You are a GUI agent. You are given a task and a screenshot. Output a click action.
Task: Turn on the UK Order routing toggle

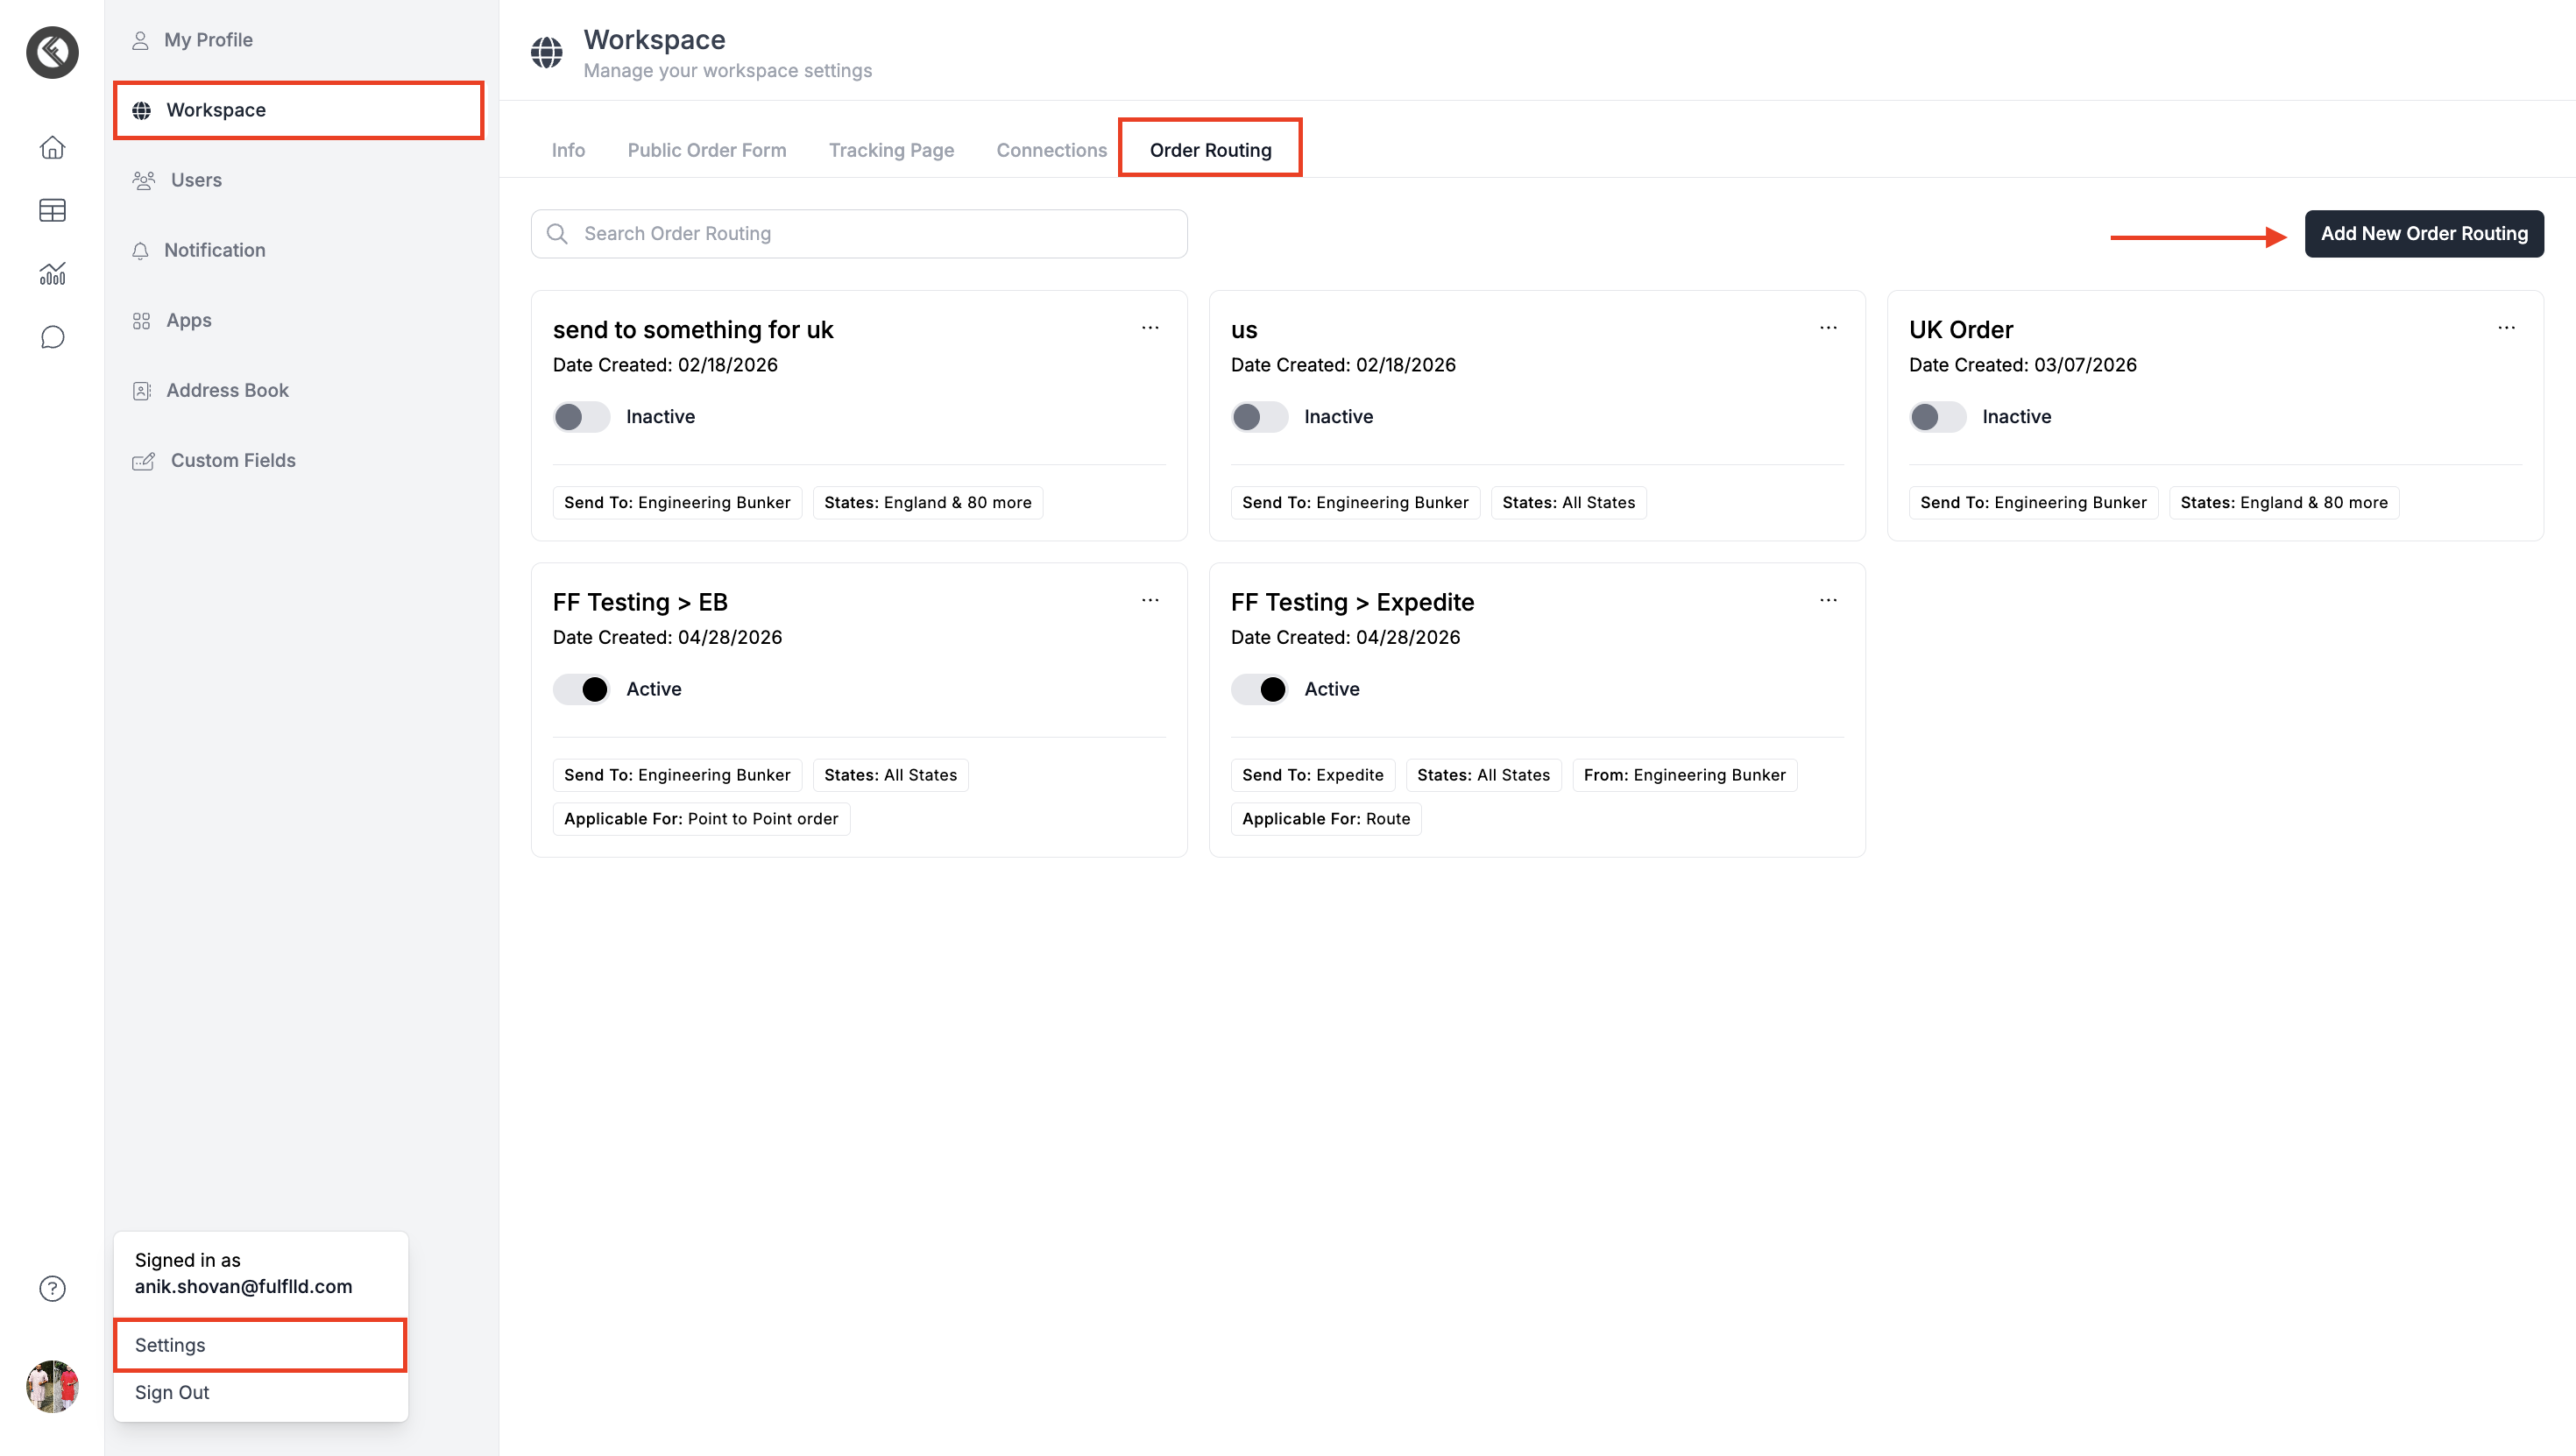[1937, 417]
